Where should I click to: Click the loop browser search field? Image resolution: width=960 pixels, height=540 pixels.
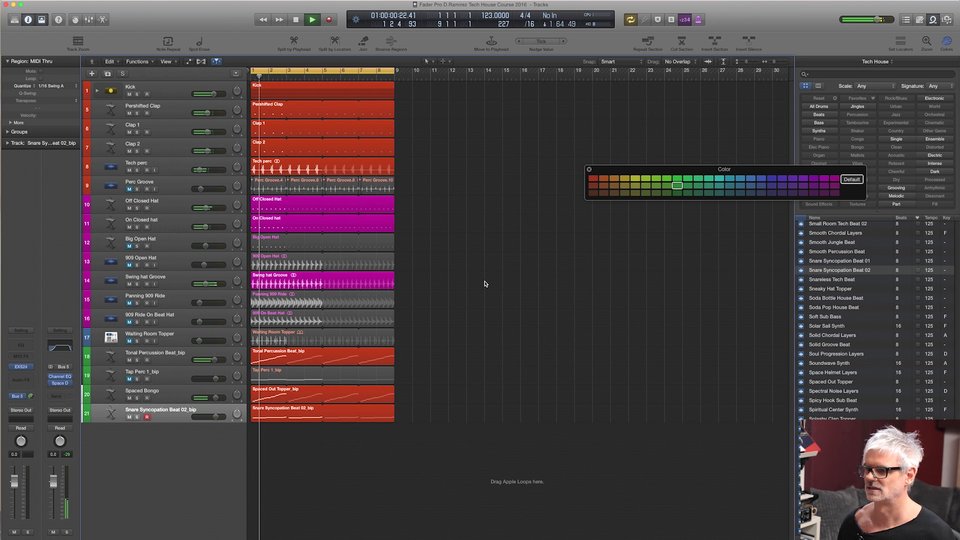coord(877,74)
